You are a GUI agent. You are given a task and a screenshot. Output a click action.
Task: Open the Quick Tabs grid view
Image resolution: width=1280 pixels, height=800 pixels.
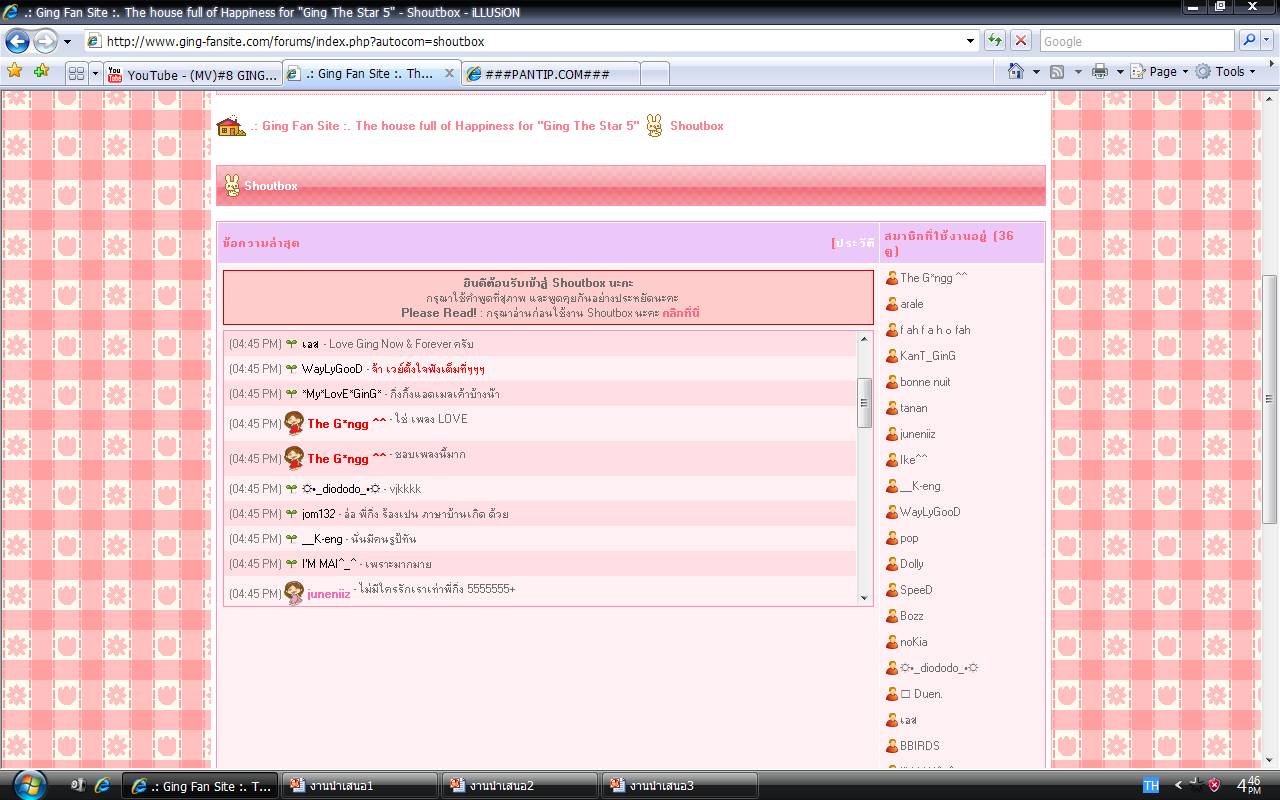coord(76,73)
